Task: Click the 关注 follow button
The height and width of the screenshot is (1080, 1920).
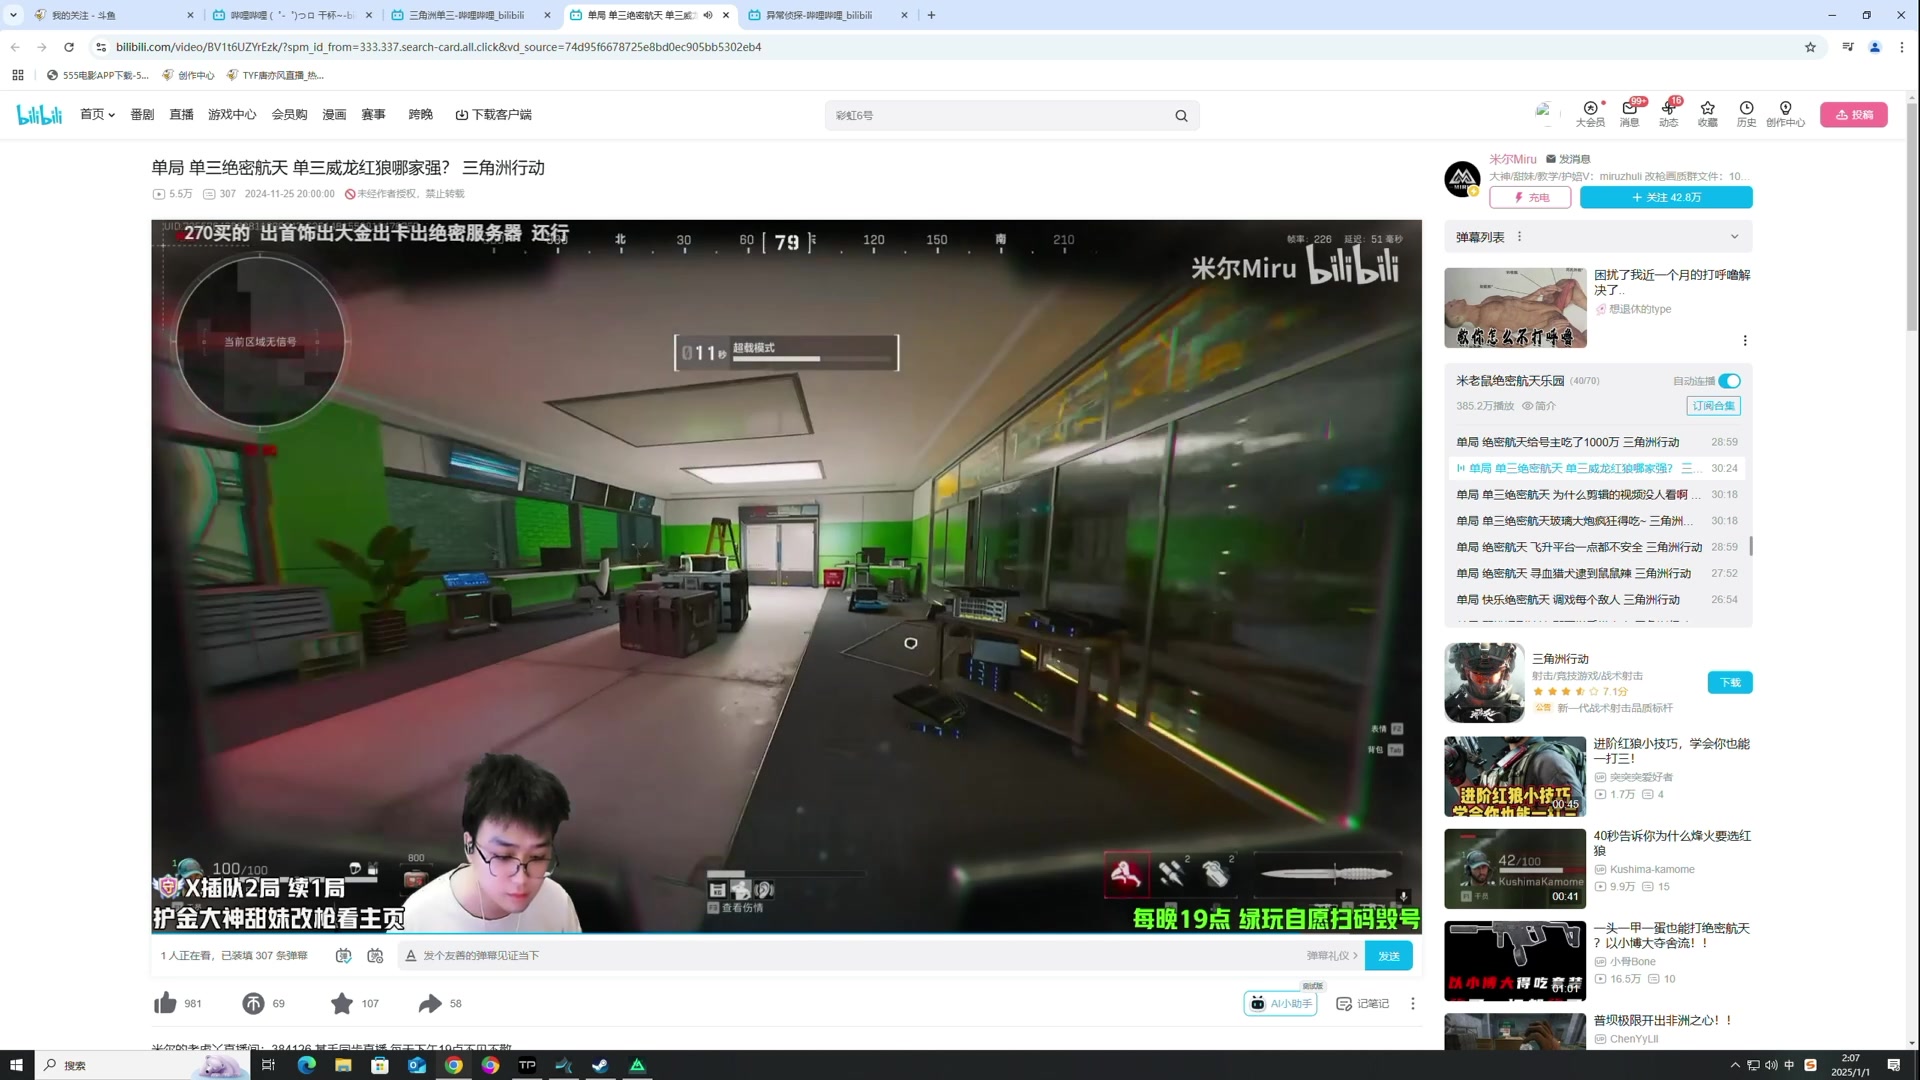Action: (x=1665, y=197)
